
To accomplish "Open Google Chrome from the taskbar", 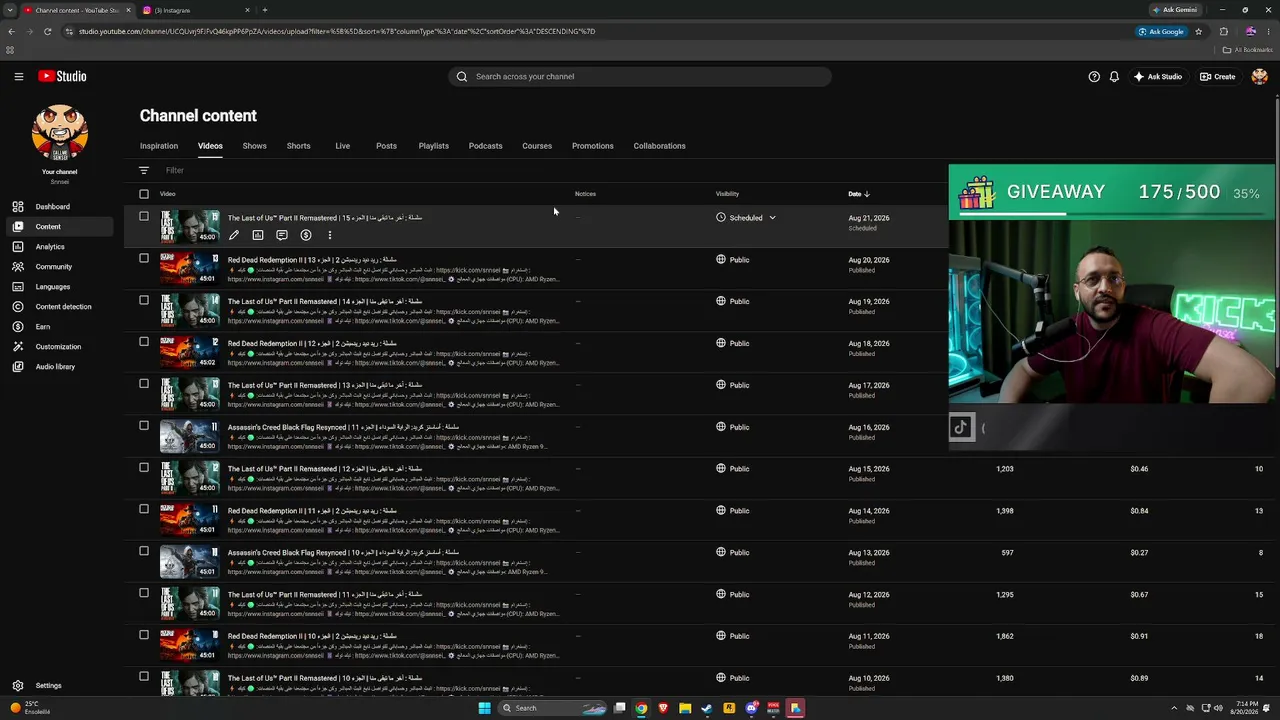I will (641, 708).
